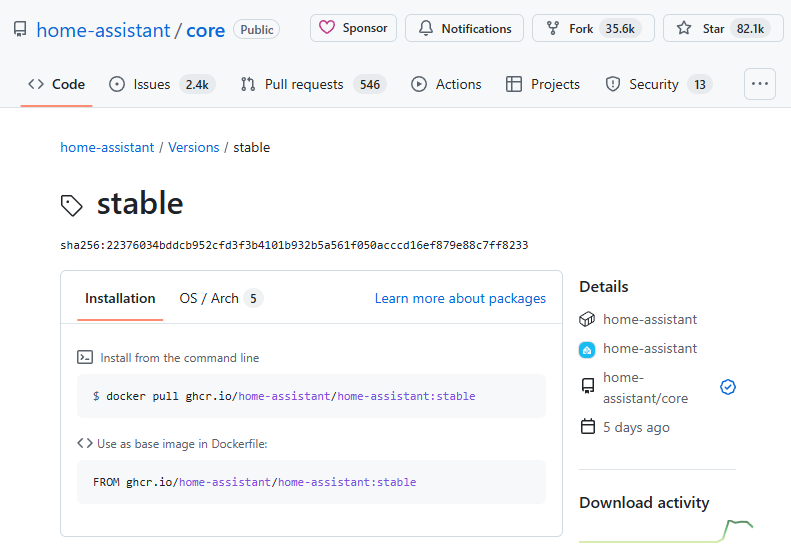Switch to the Actions tab
791x553 pixels.
(446, 84)
